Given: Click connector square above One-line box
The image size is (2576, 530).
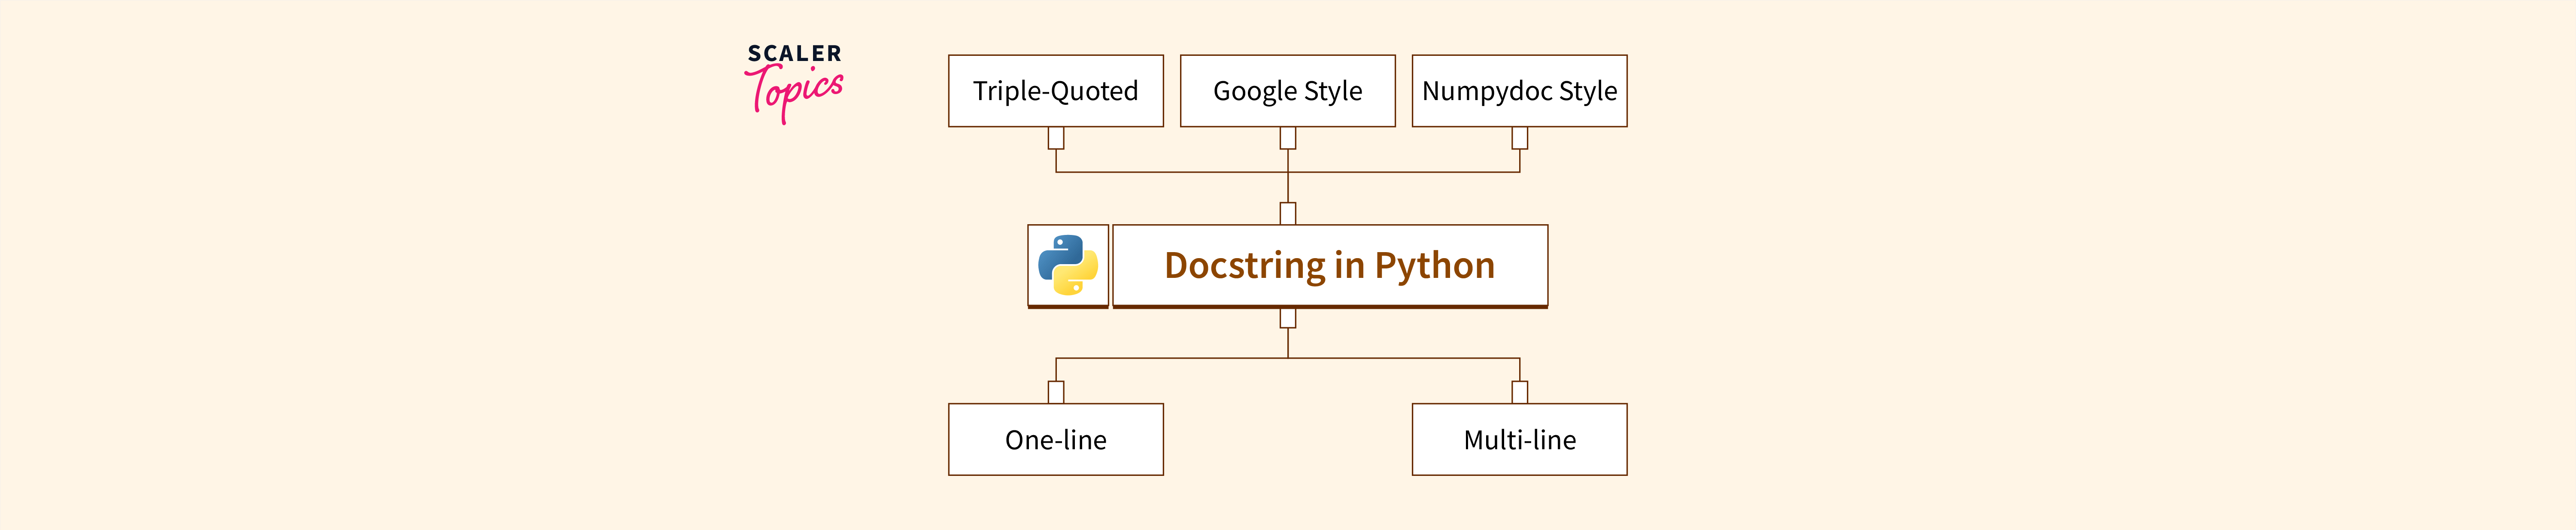Looking at the screenshot, I should click(x=1056, y=392).
